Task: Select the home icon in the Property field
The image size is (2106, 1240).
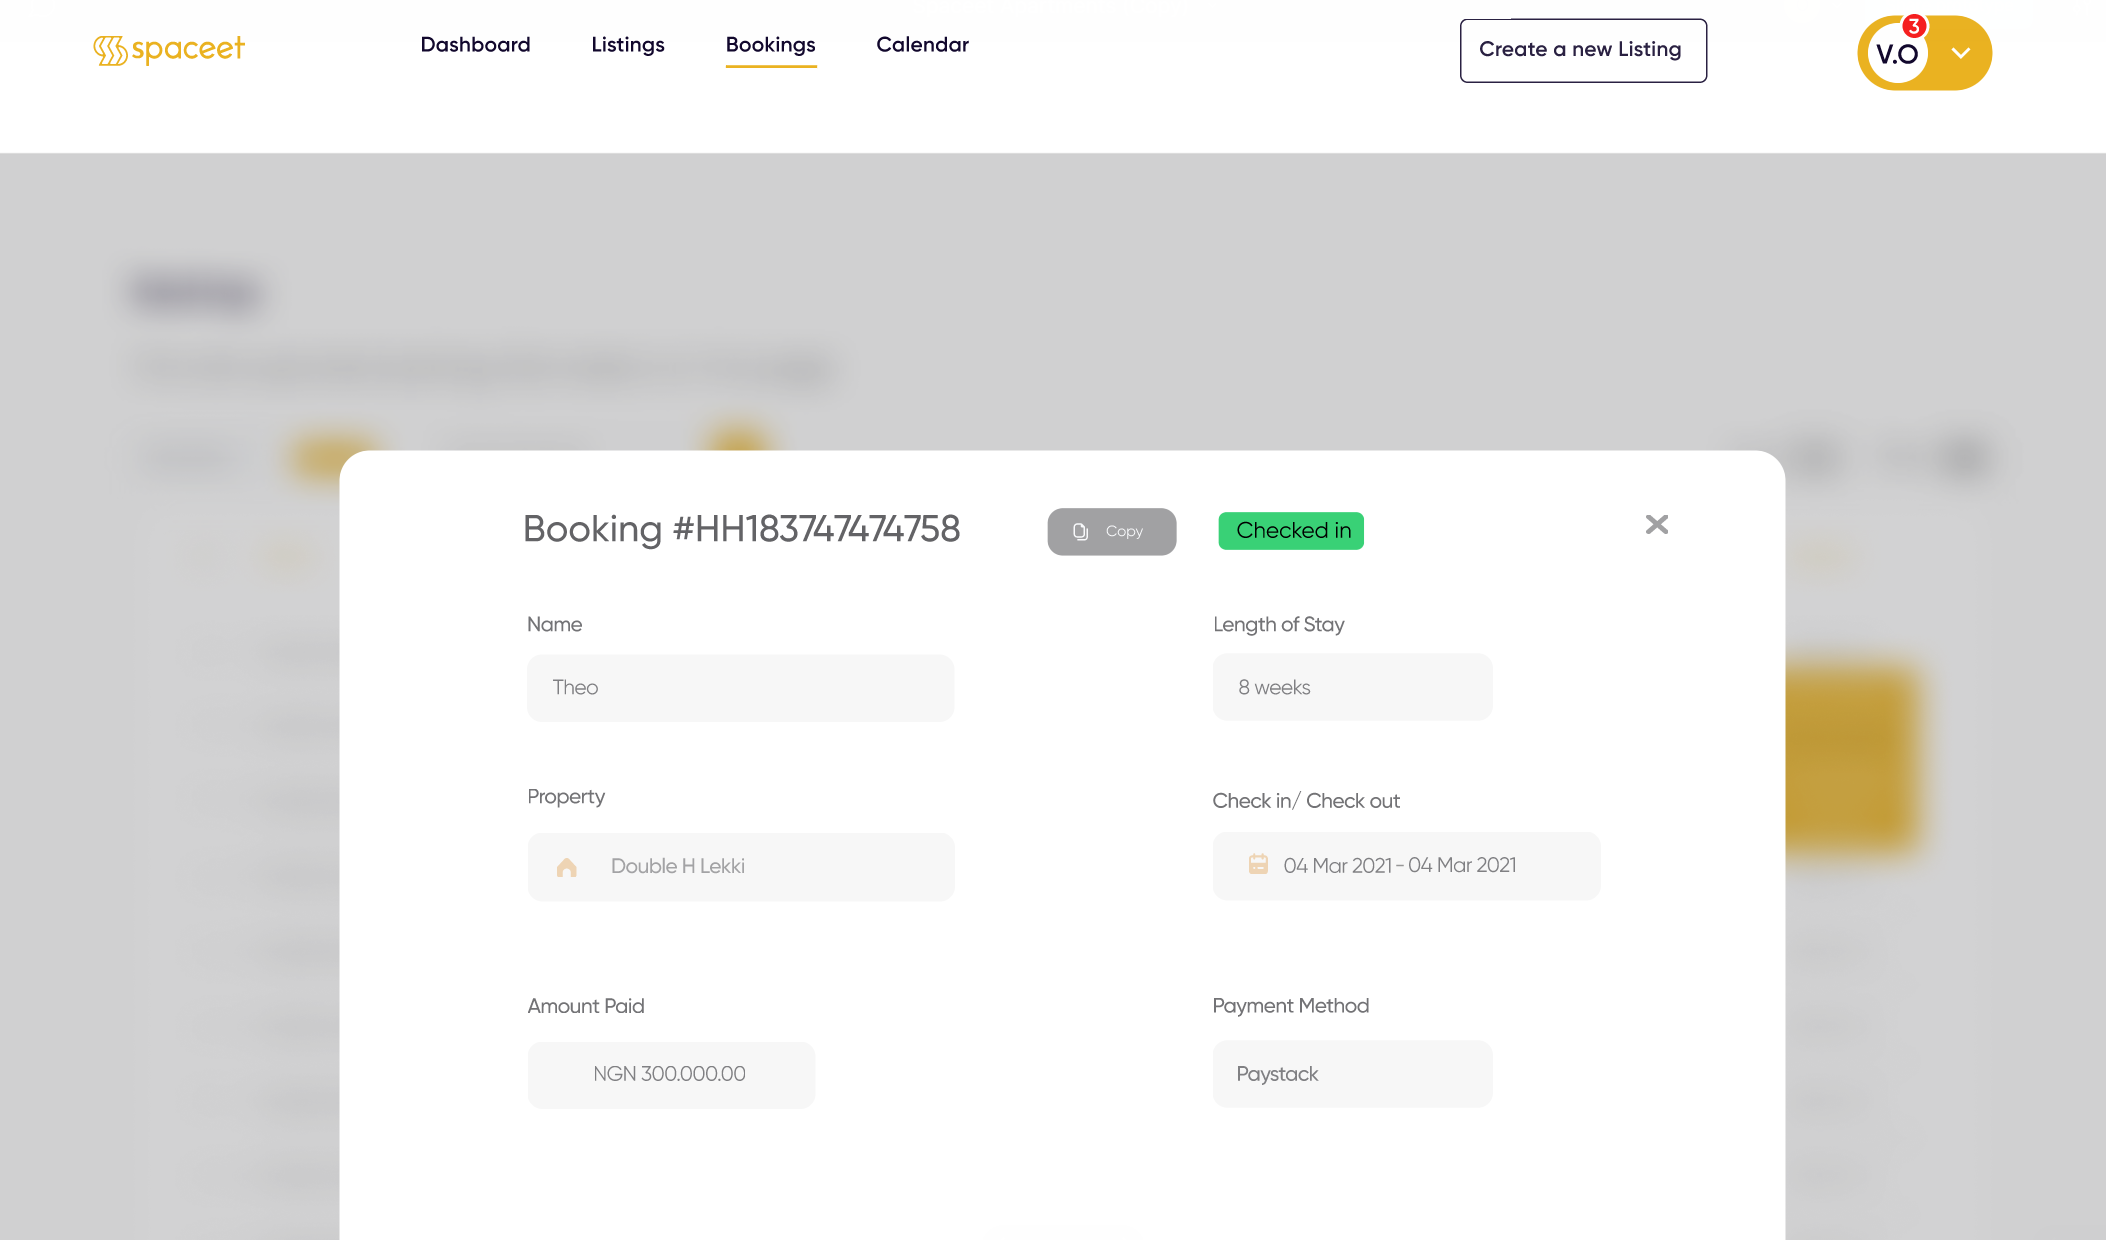Action: coord(568,866)
